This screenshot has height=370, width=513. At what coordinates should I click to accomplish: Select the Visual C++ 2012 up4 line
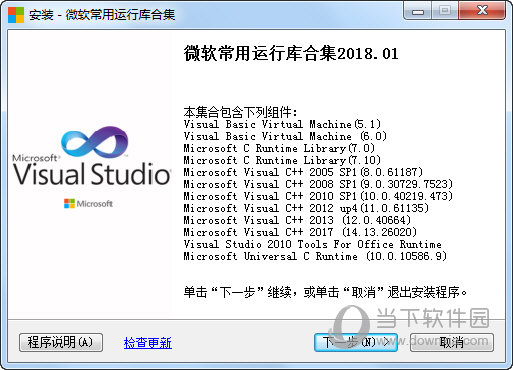[306, 208]
